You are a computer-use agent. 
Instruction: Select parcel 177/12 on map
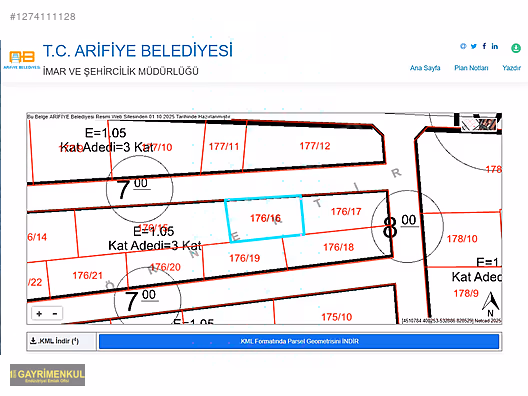[x=315, y=146]
